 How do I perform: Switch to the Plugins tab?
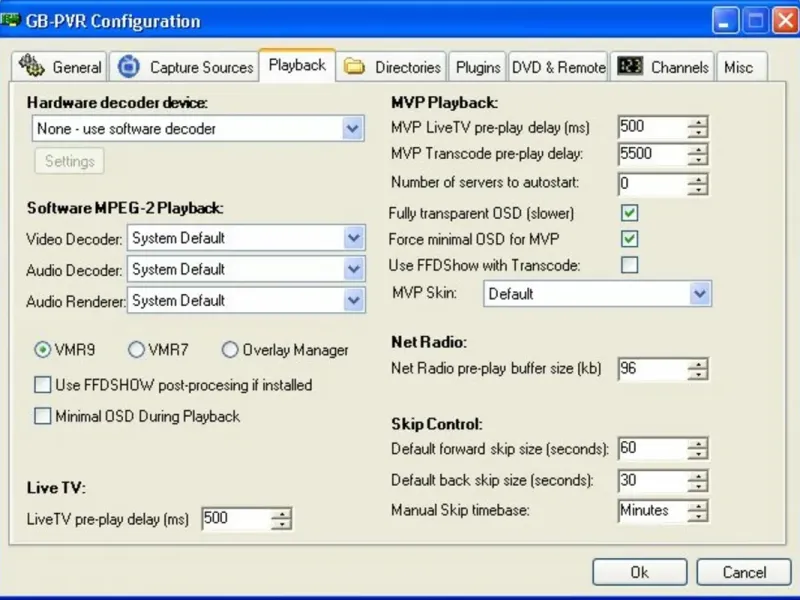478,67
